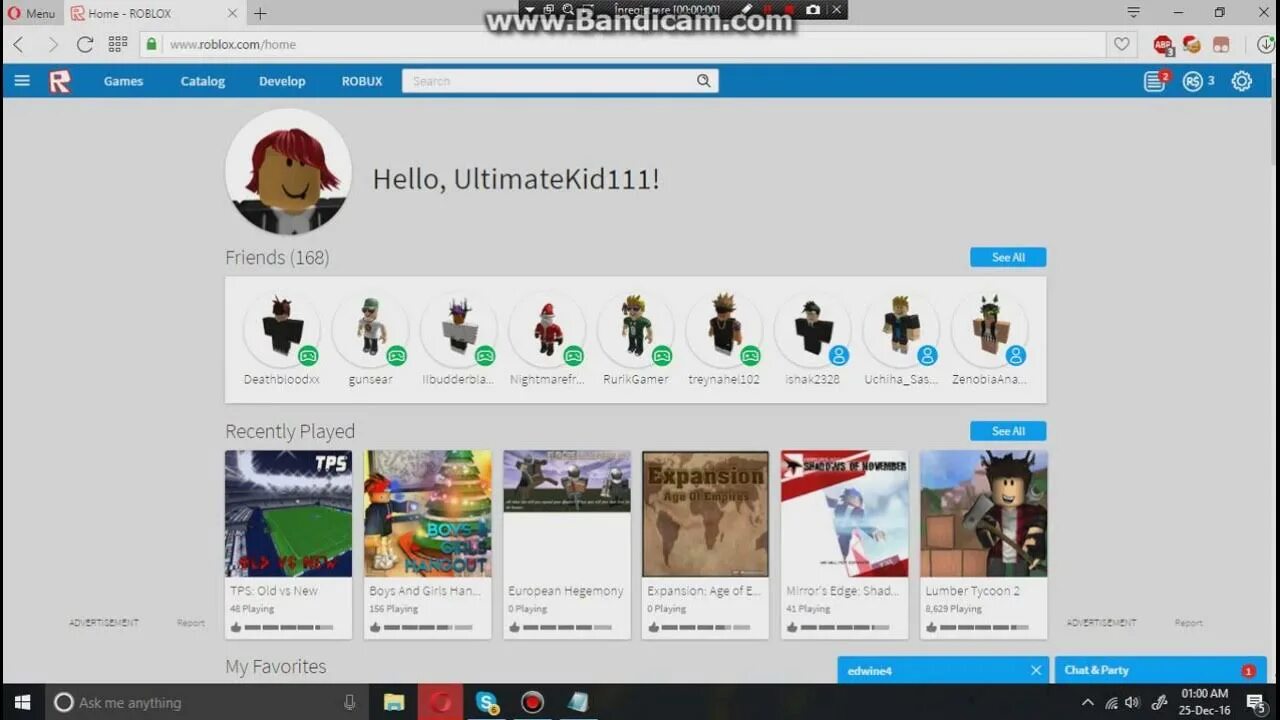
Task: Open Expansion: Age of Empires game thumbnail
Action: pos(705,513)
